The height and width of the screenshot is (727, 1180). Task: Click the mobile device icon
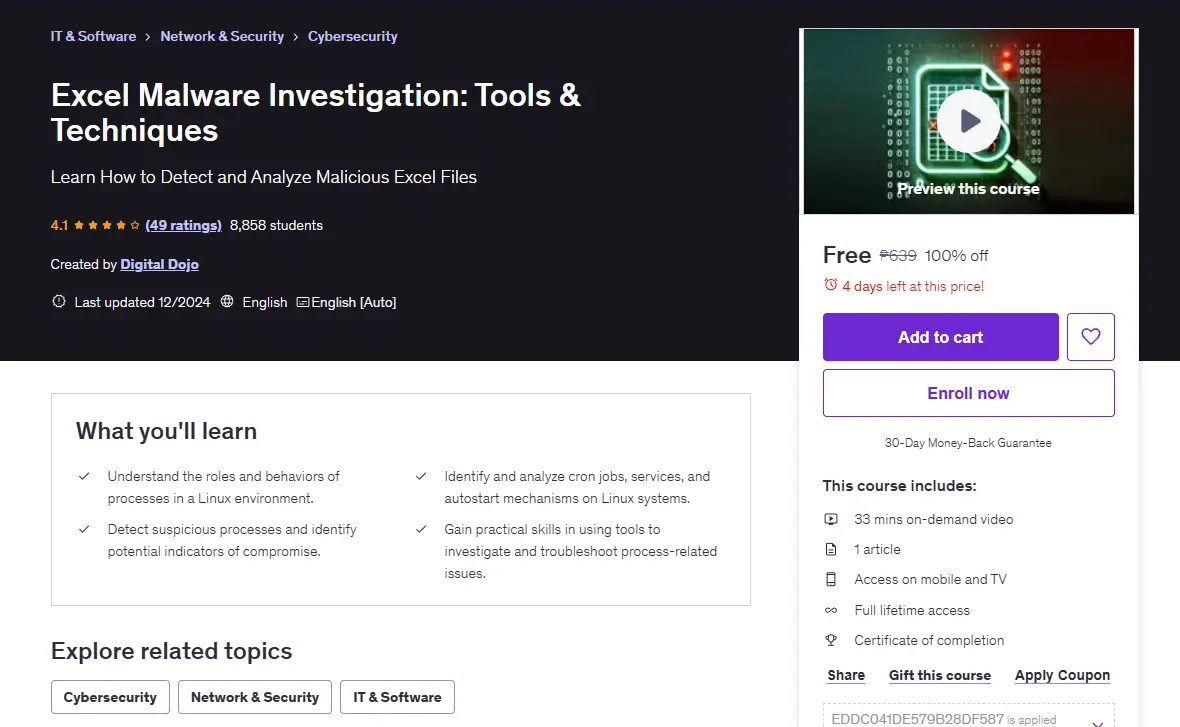(x=831, y=579)
